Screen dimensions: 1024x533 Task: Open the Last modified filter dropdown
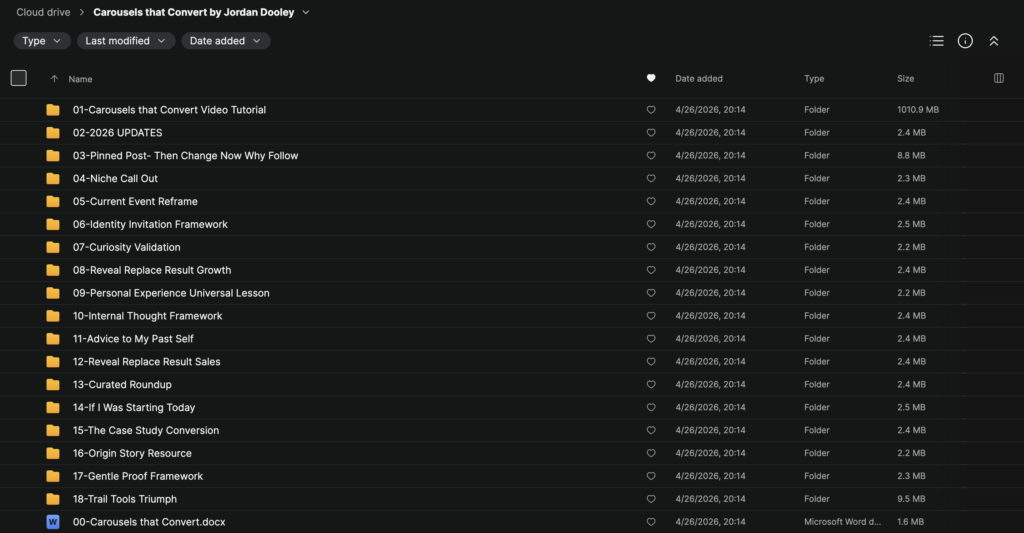point(125,40)
